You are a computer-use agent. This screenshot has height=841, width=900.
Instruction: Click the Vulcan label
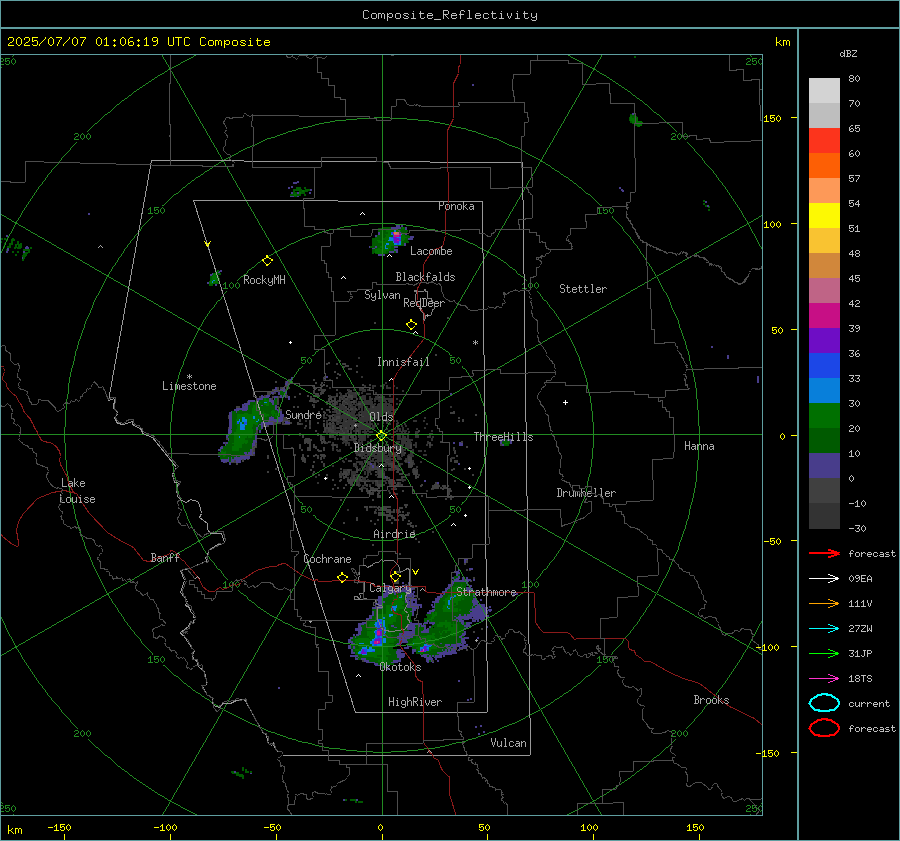coord(509,743)
